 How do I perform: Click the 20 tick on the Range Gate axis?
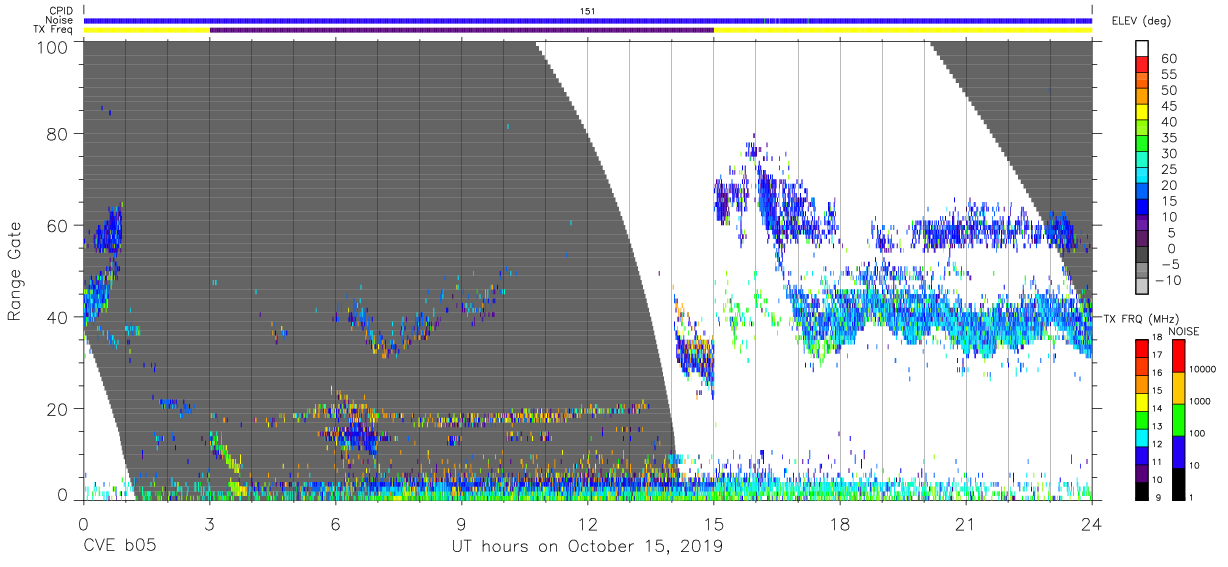tap(60, 409)
